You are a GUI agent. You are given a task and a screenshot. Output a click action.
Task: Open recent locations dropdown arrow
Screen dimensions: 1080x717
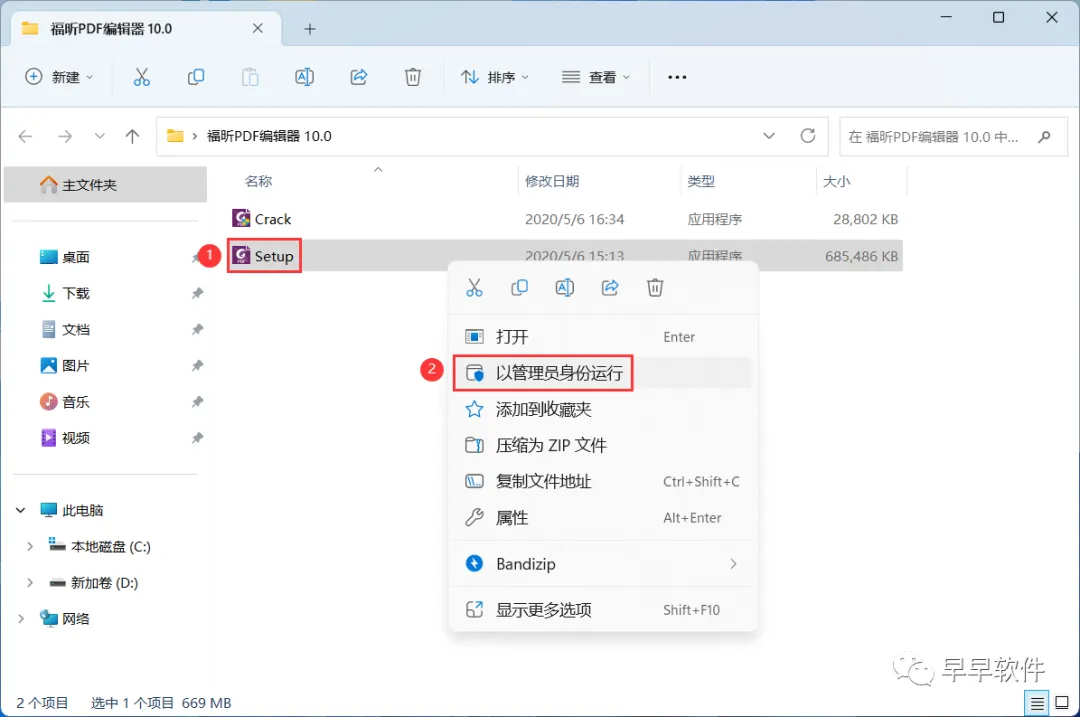coord(100,136)
